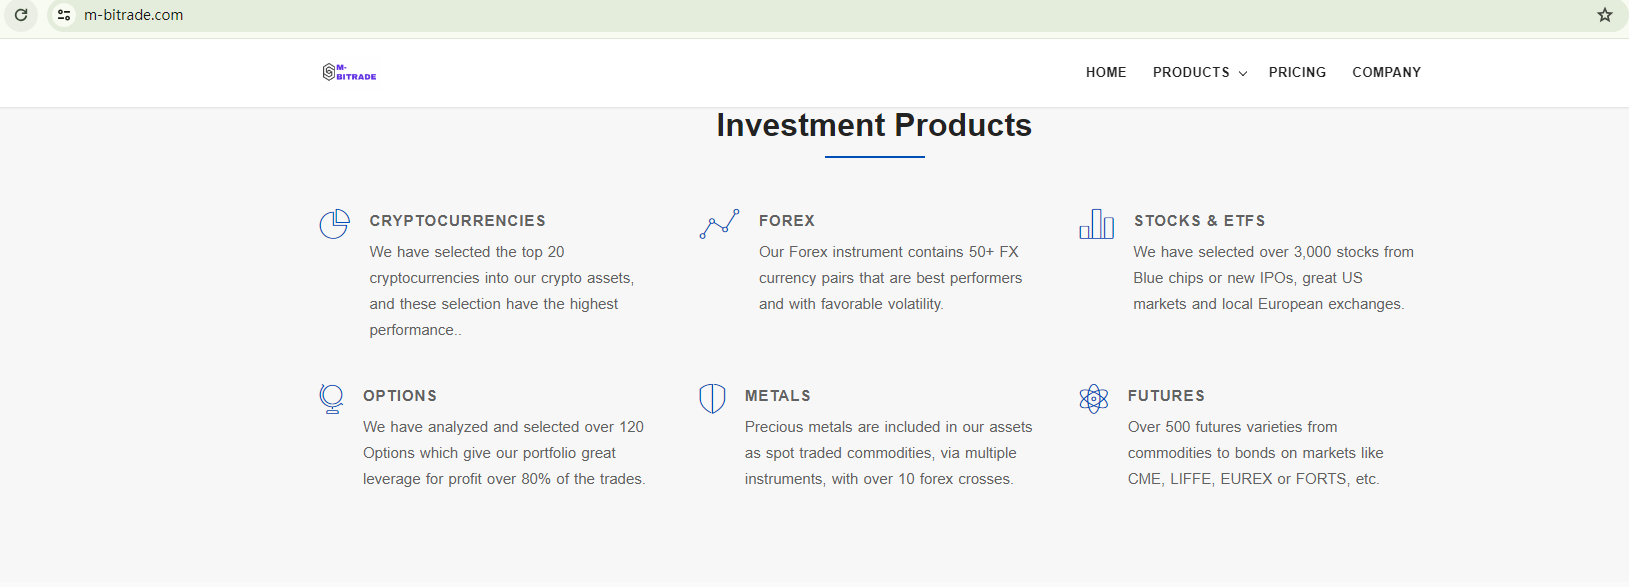Click the atom icon beside Futures
1629x587 pixels.
(1094, 398)
